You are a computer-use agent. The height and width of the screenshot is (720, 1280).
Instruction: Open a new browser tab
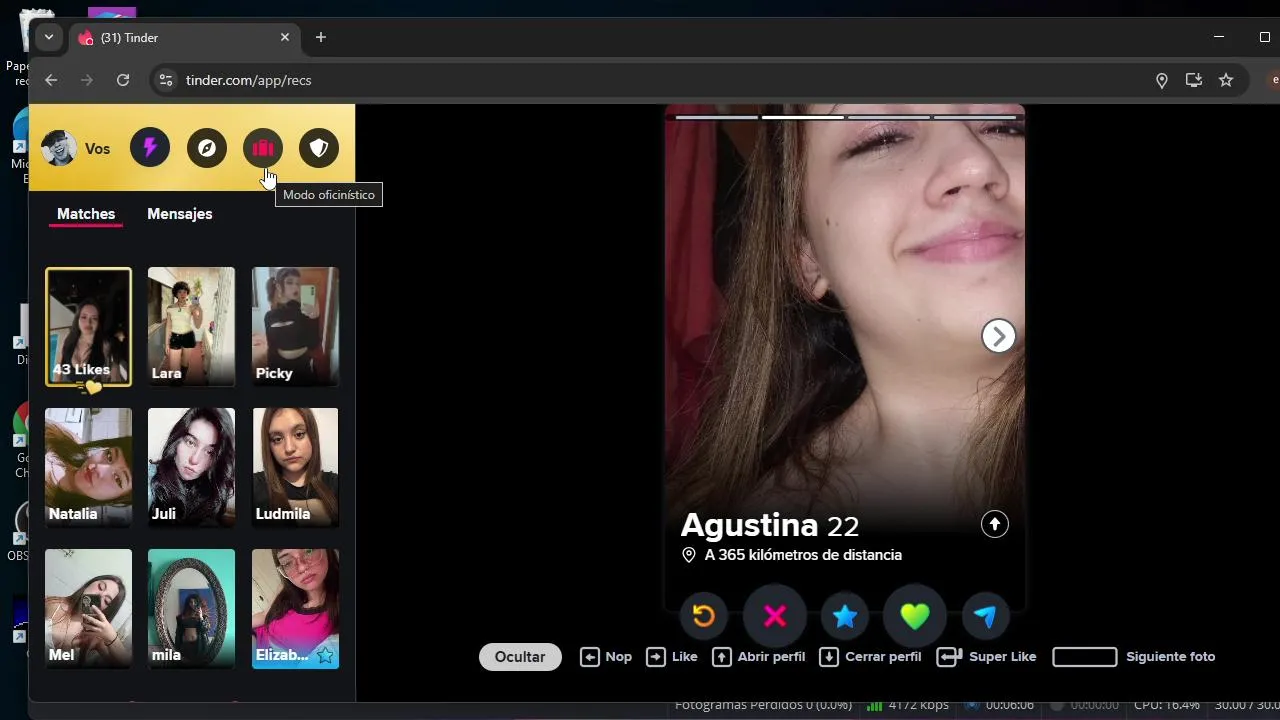point(321,37)
